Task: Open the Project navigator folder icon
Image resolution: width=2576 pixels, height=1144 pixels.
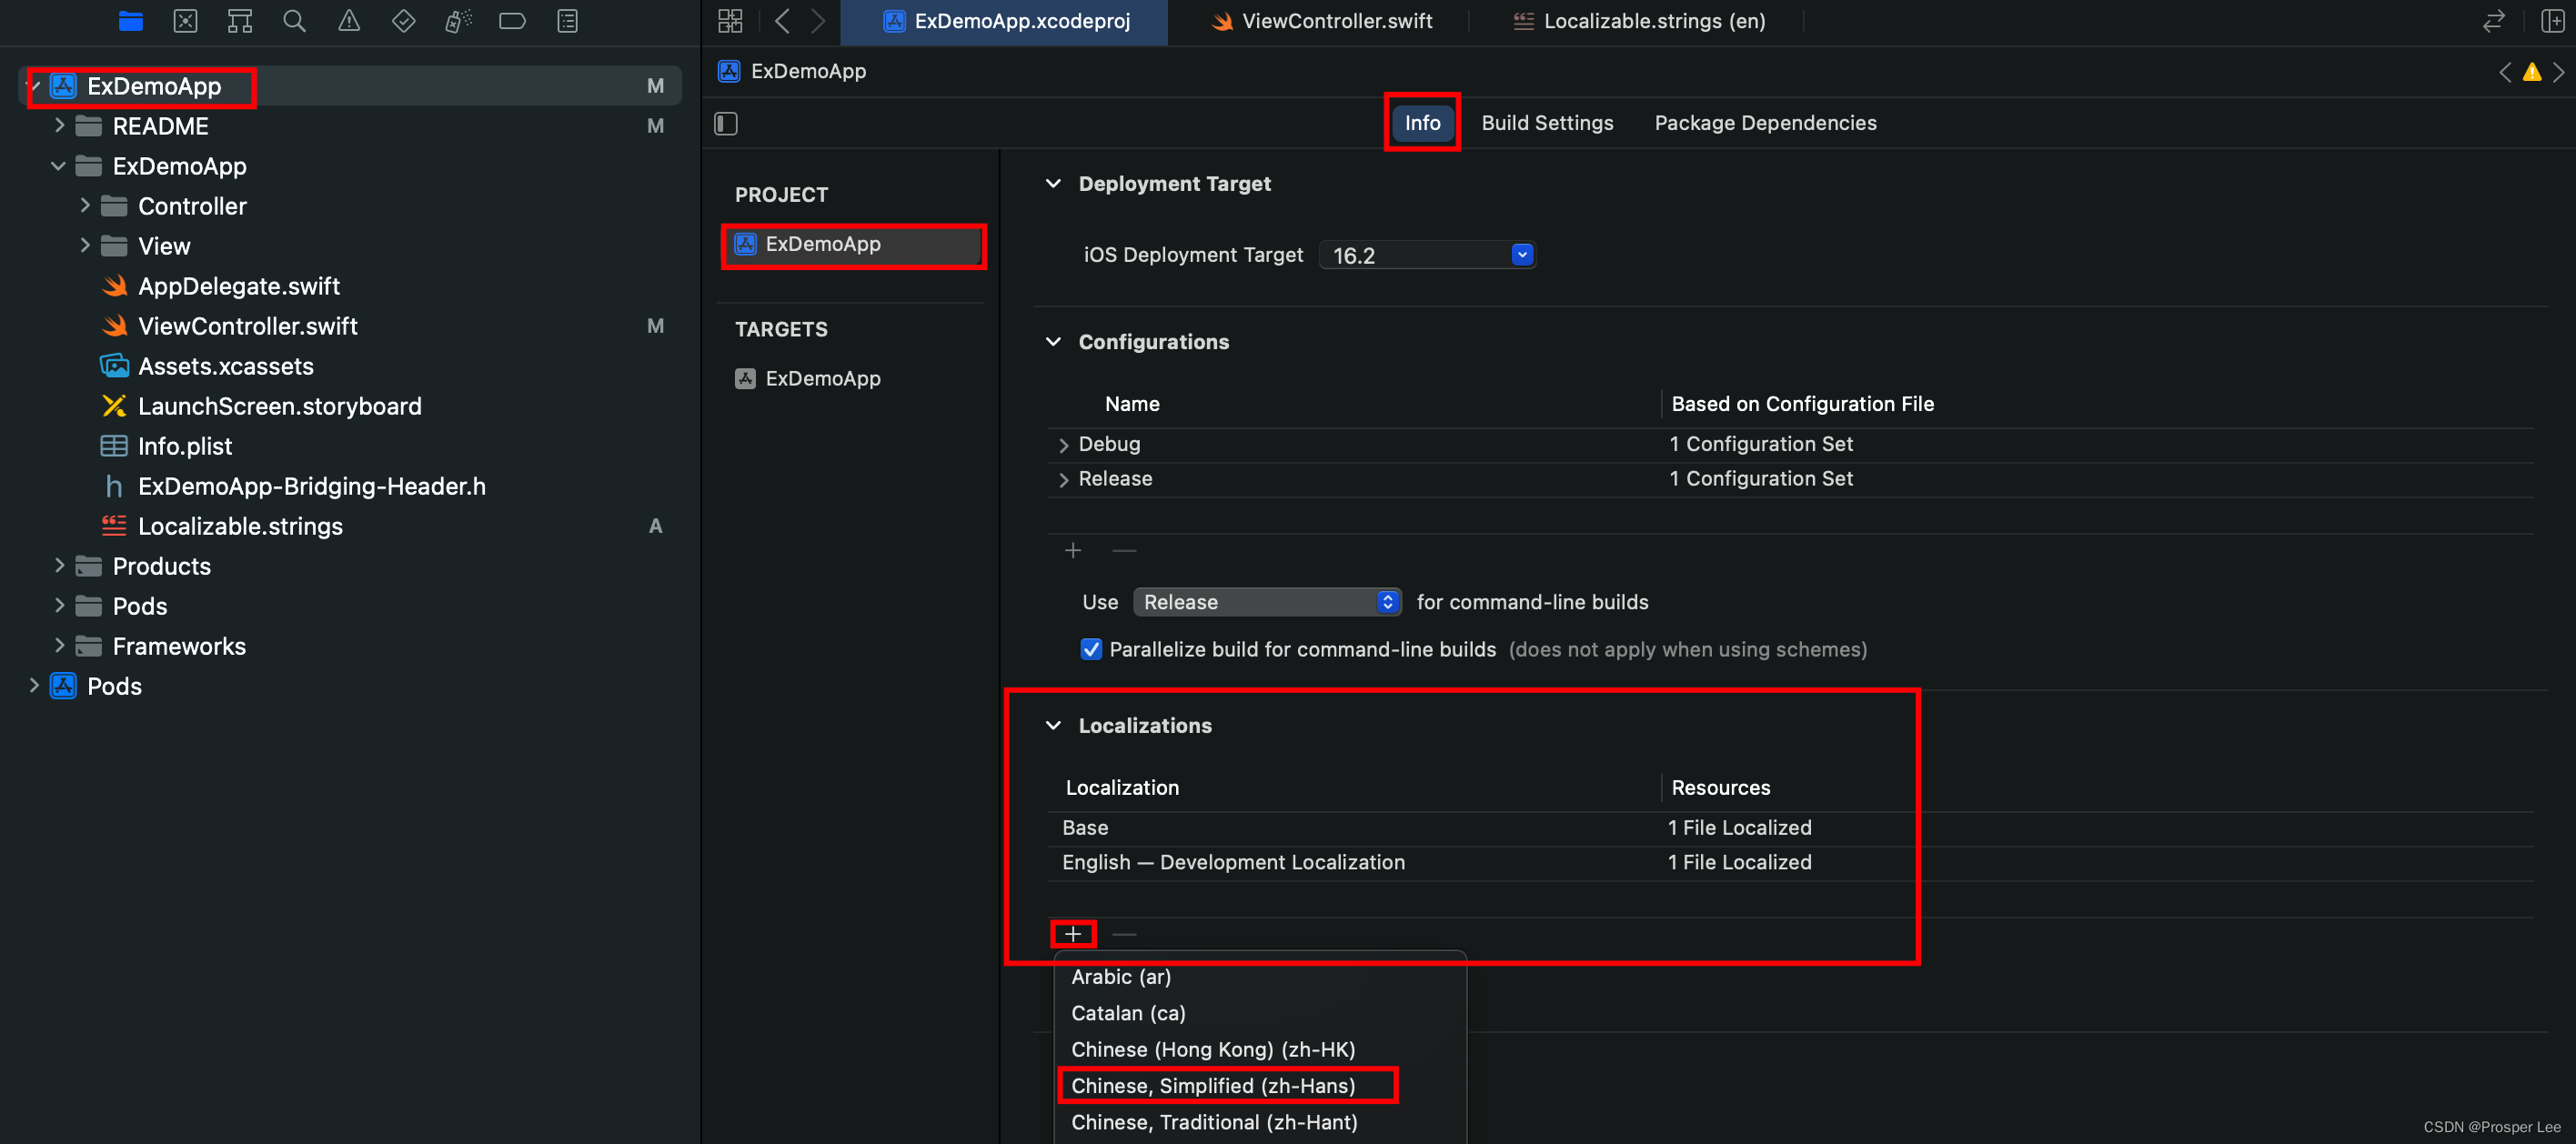Action: (130, 21)
